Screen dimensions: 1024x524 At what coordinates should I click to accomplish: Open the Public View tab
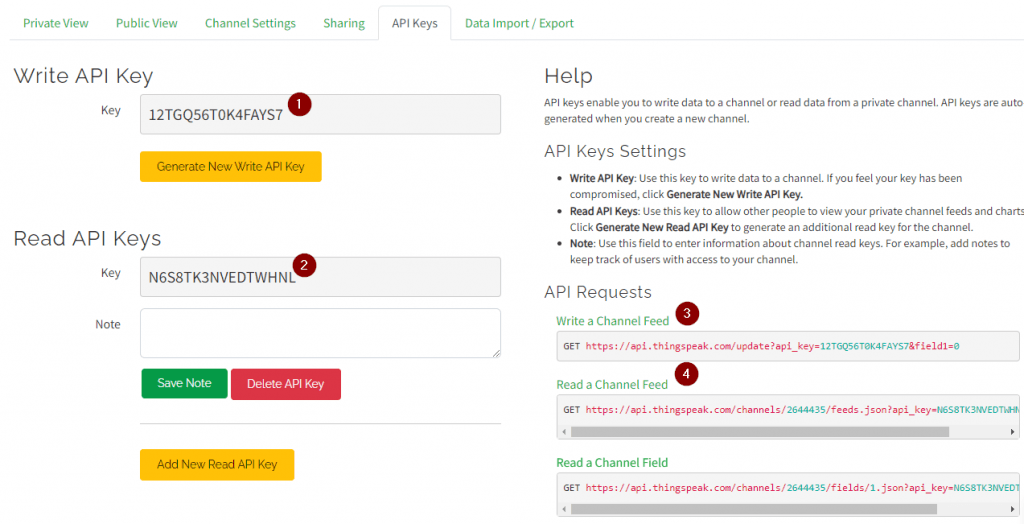pos(147,23)
